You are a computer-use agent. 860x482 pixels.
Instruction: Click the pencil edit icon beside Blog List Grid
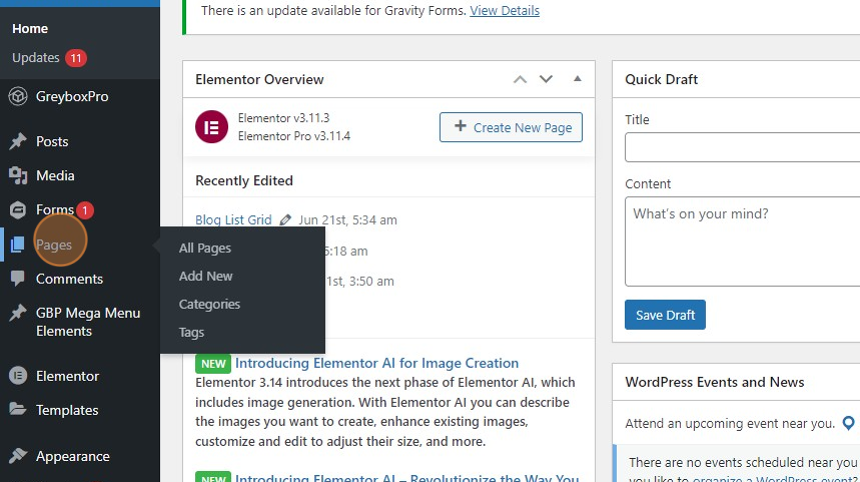point(285,220)
